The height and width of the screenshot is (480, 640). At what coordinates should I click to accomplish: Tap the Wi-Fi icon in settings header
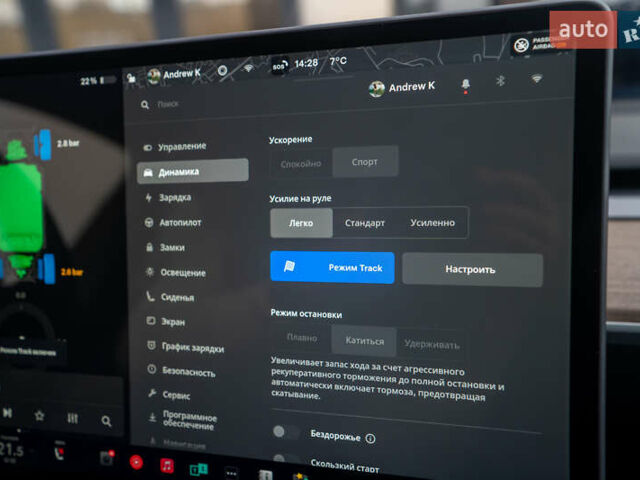pyautogui.click(x=537, y=78)
